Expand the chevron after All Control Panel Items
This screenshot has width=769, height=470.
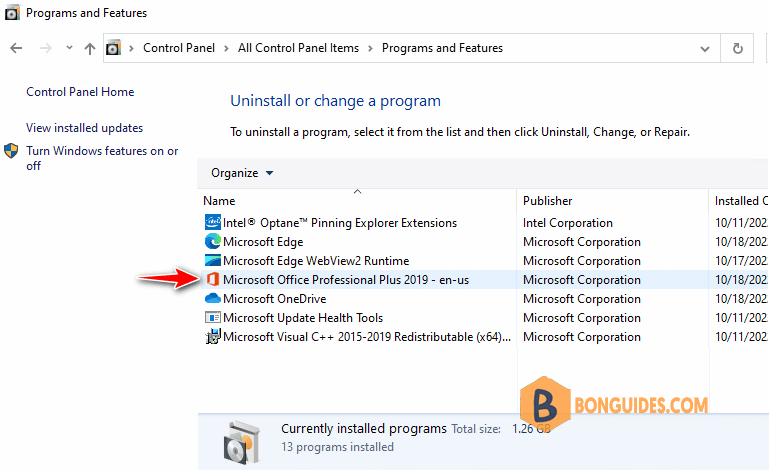pyautogui.click(x=370, y=48)
